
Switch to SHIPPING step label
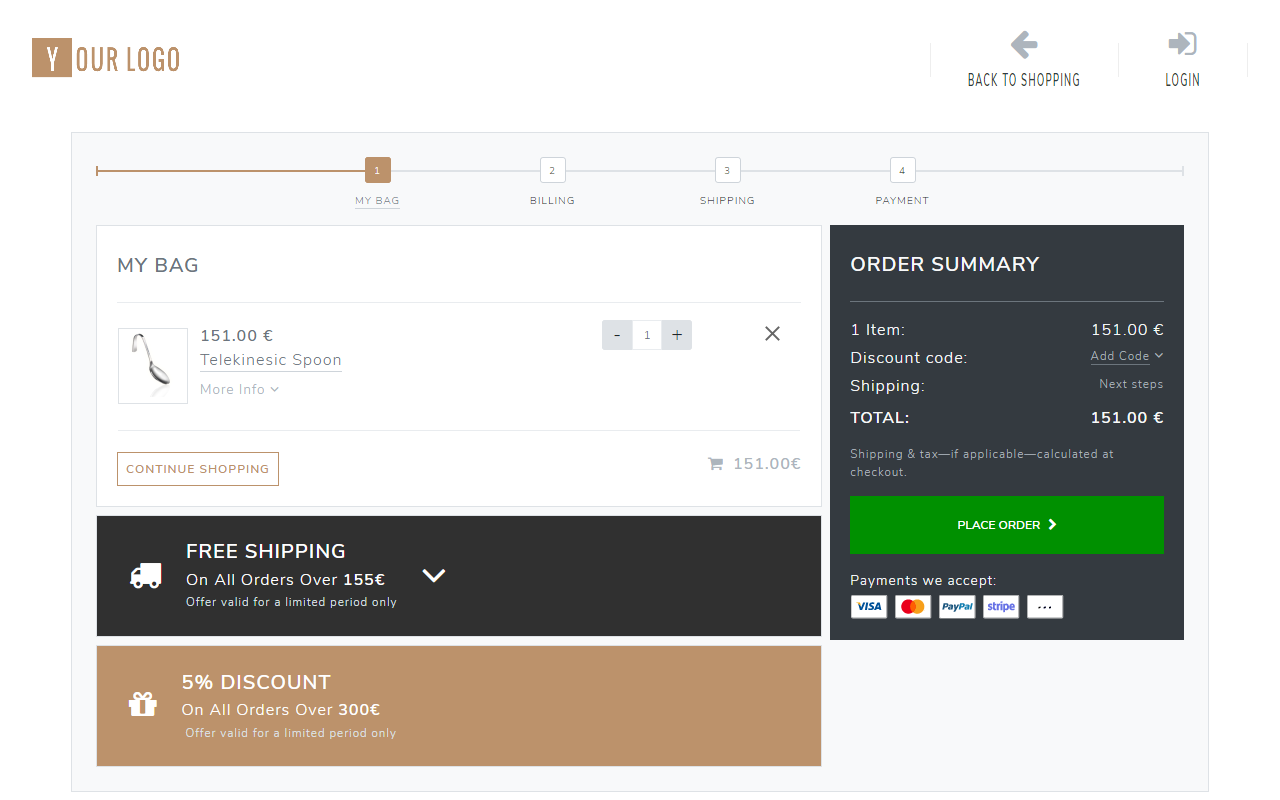(x=727, y=201)
